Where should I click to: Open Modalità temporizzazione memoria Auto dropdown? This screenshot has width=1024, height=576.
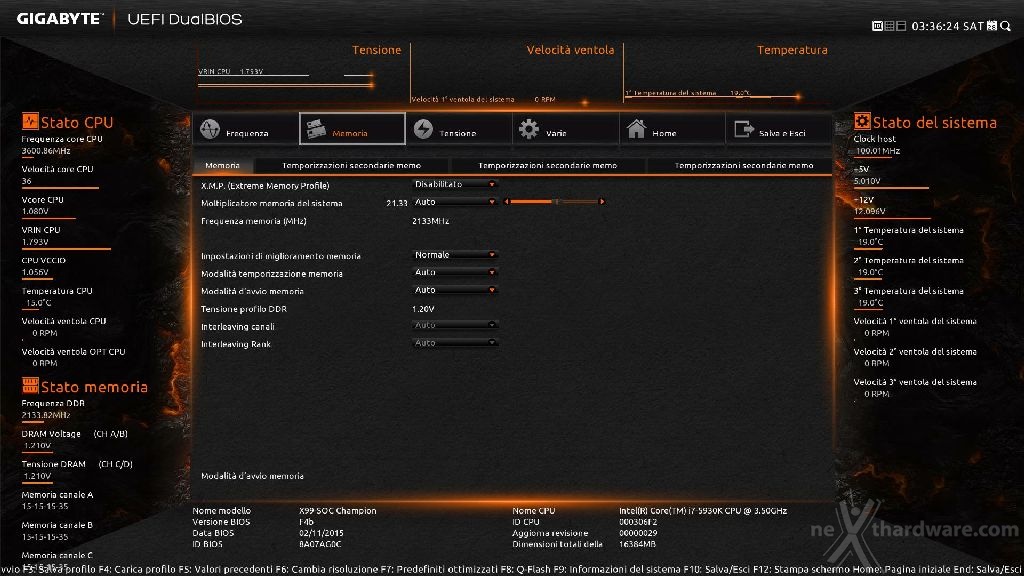click(455, 272)
